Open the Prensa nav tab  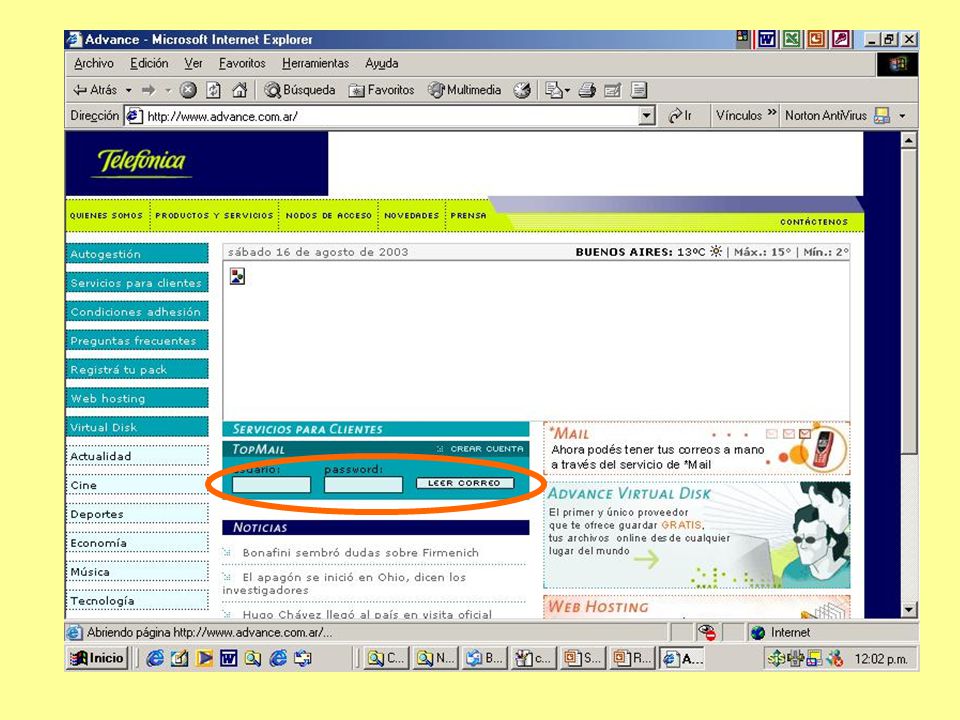point(468,216)
